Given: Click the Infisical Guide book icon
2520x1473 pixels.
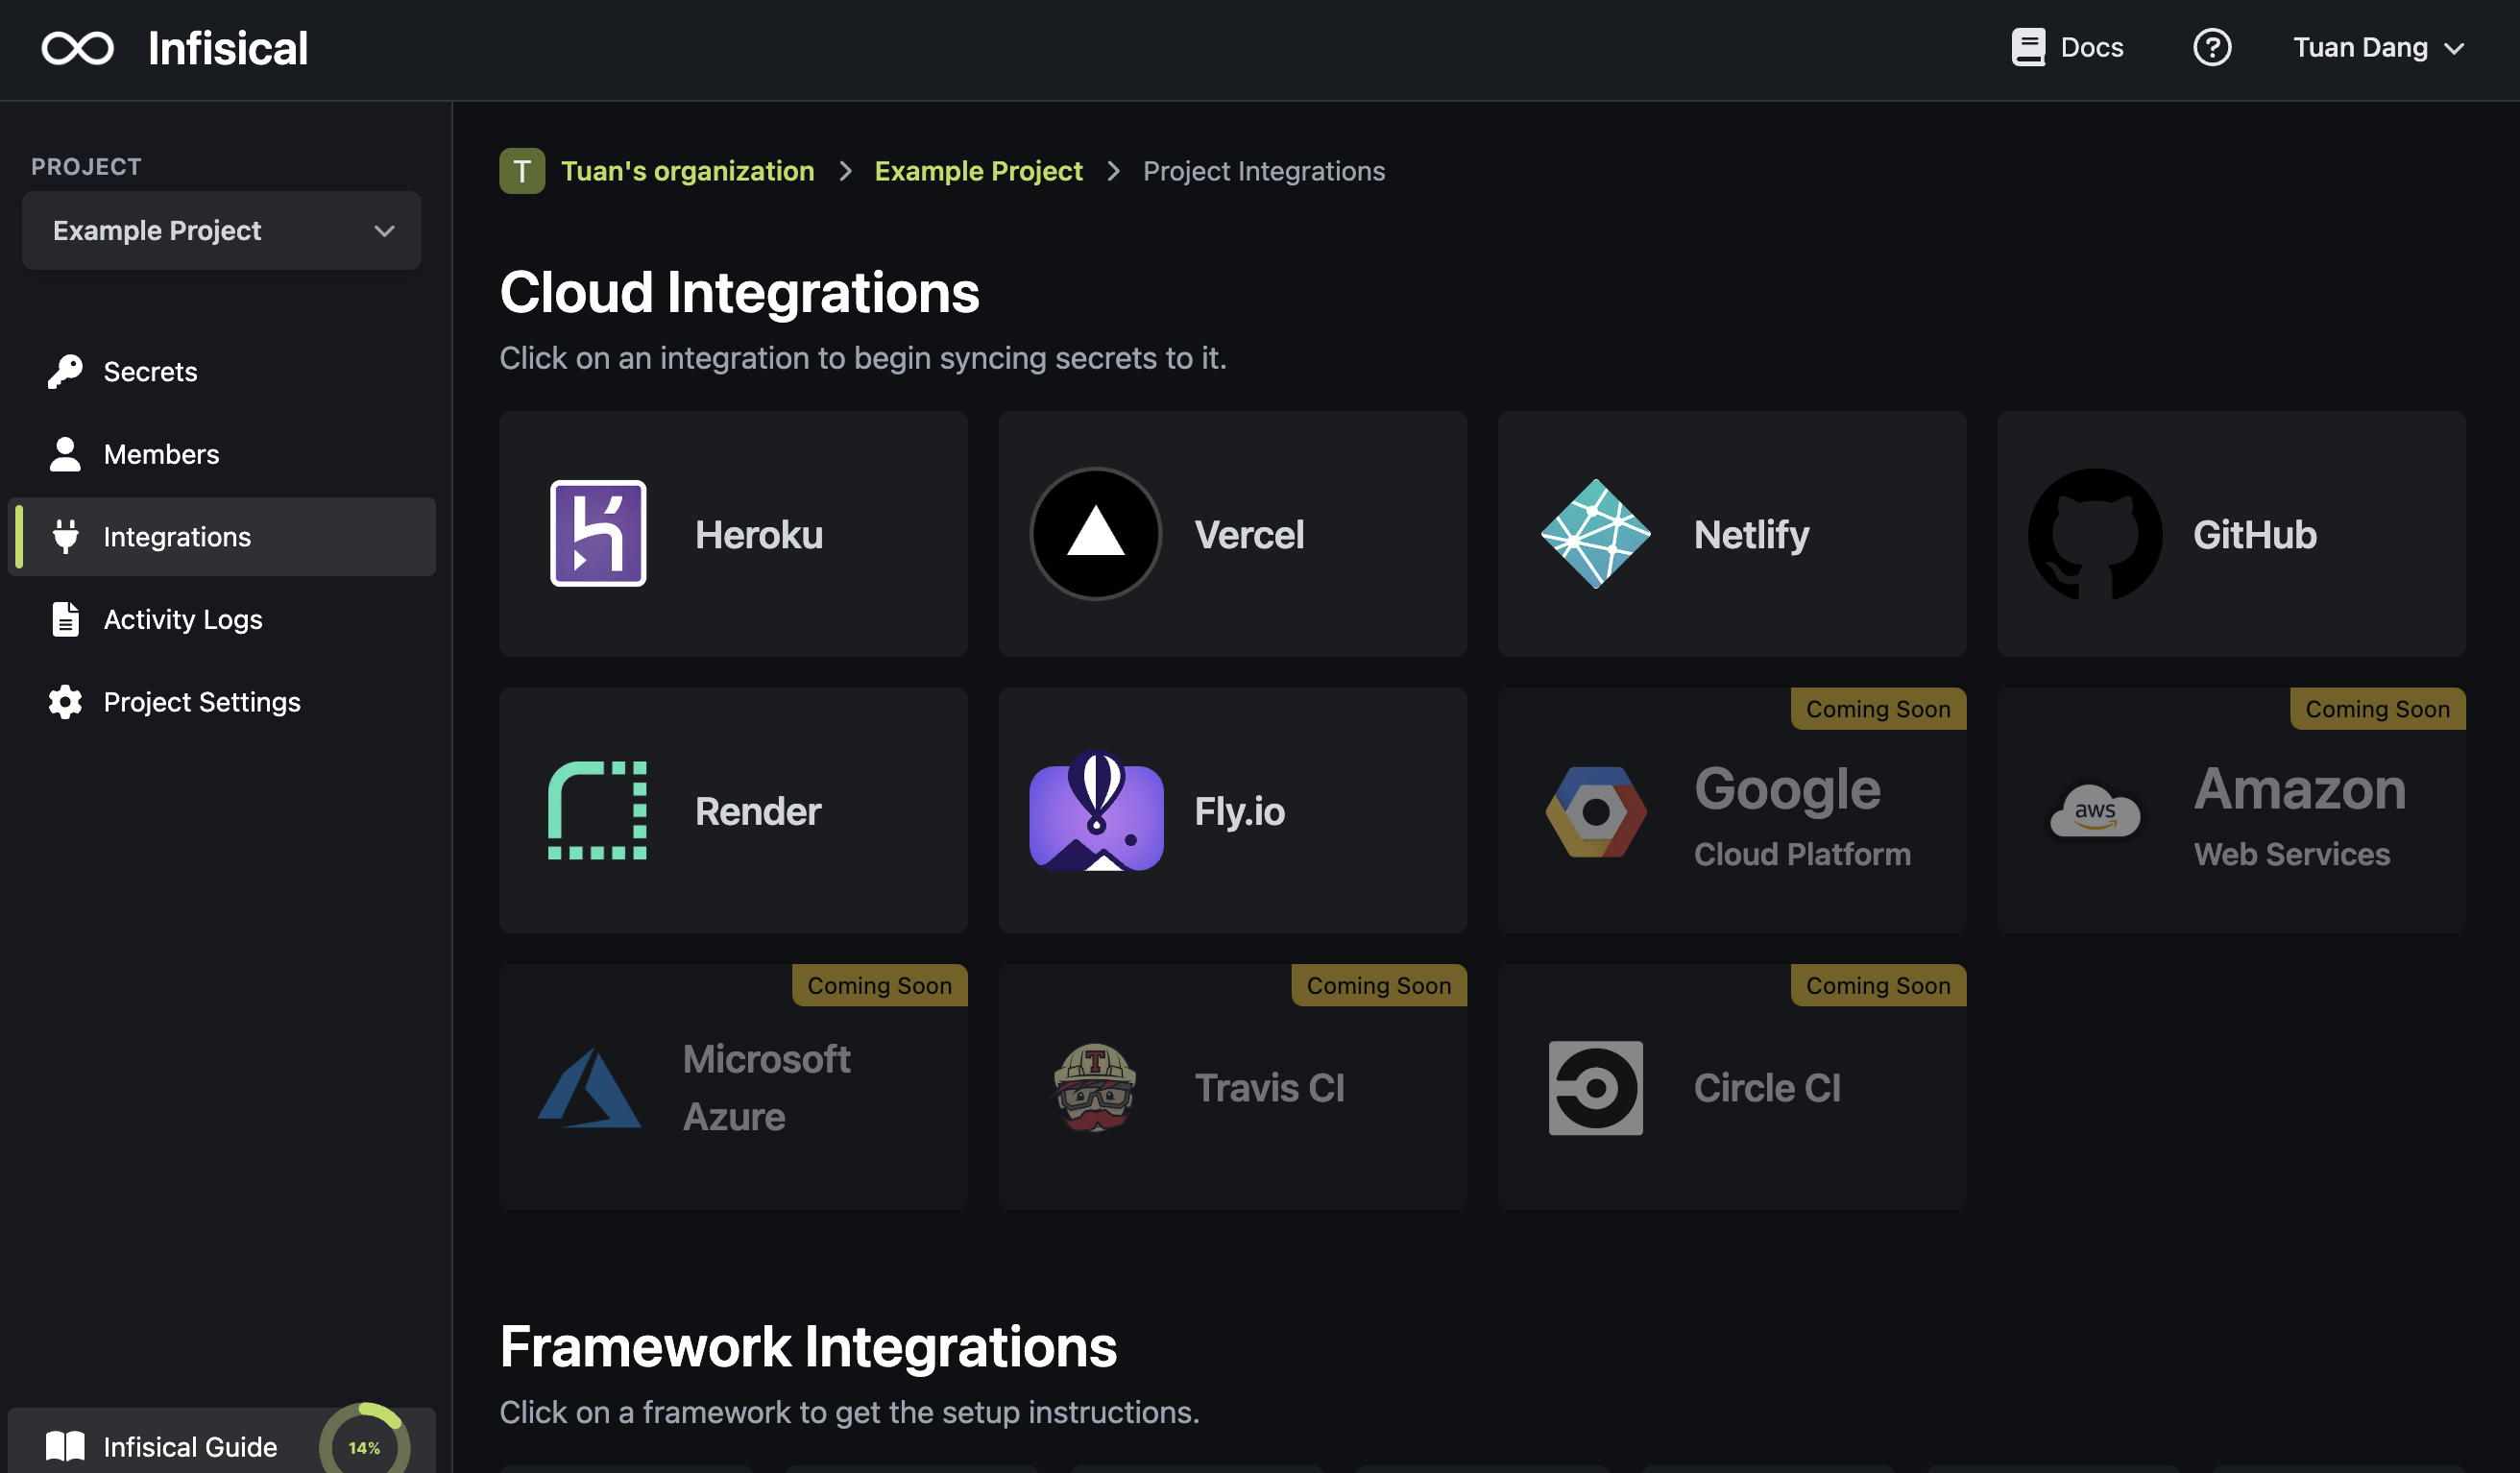Looking at the screenshot, I should pos(65,1446).
